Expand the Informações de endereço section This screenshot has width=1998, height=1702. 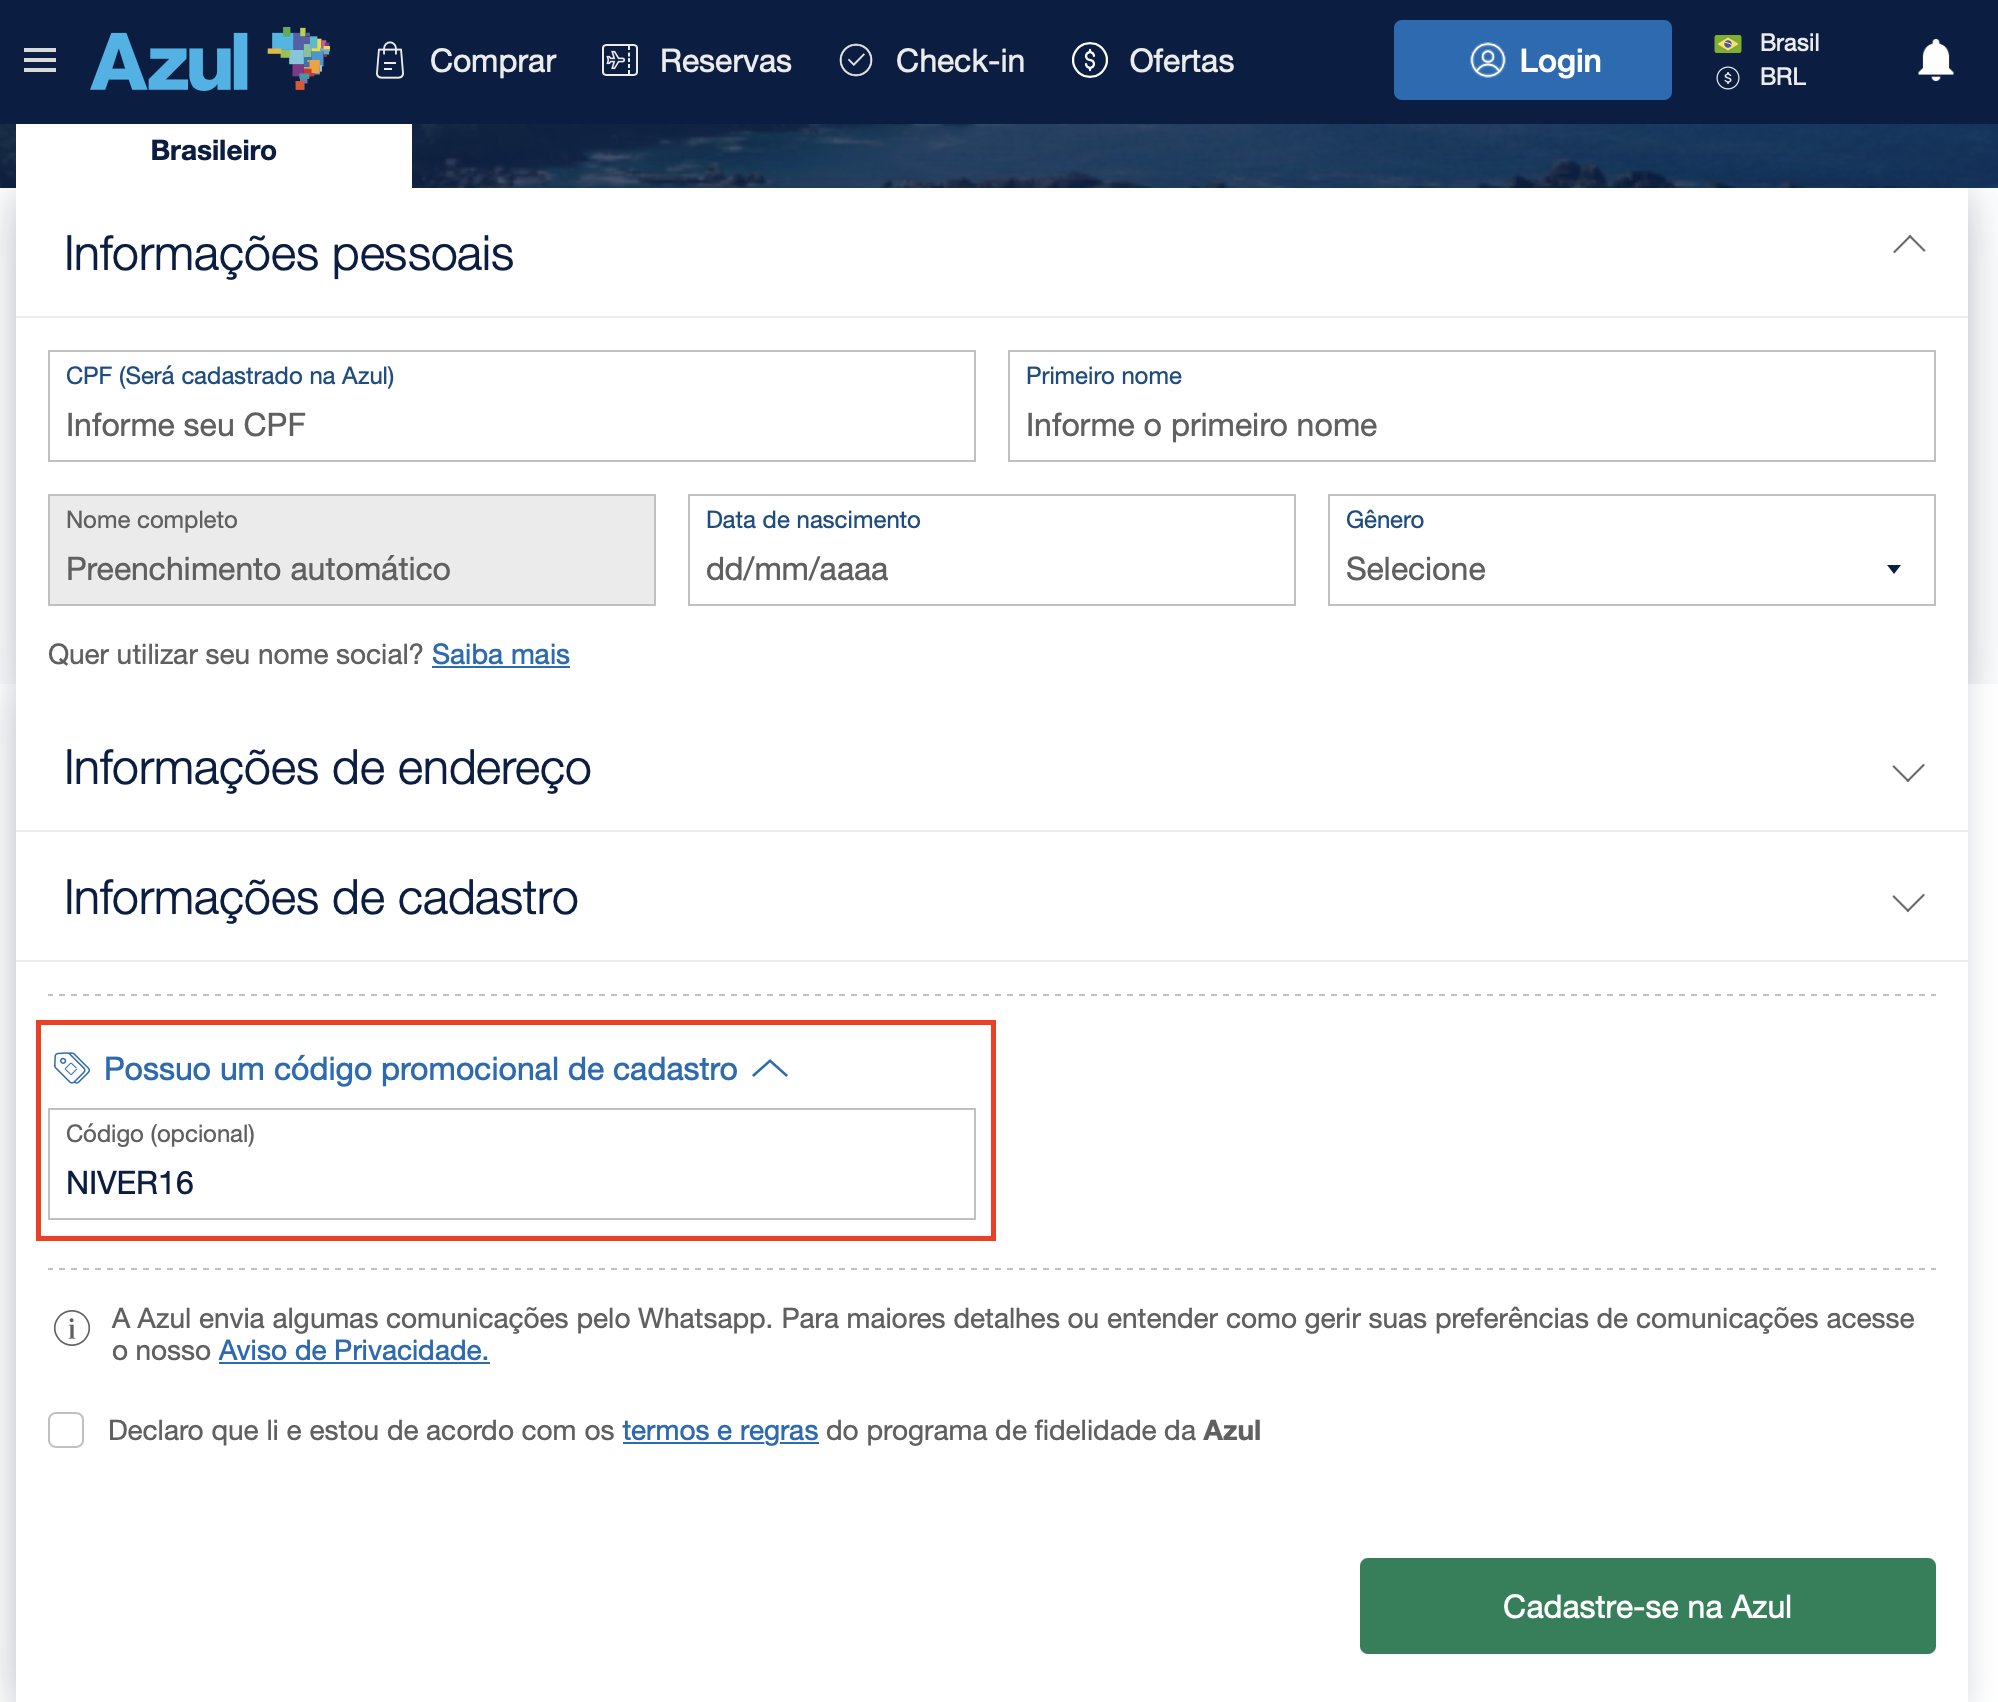1909,773
